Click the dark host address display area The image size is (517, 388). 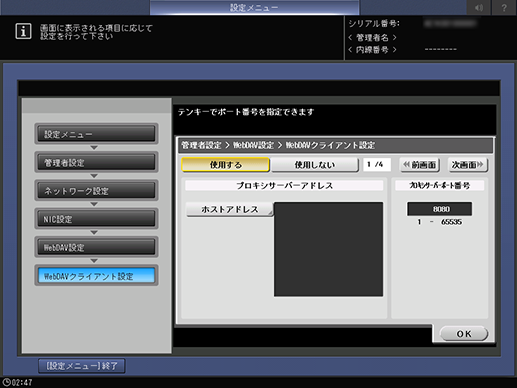click(x=328, y=249)
